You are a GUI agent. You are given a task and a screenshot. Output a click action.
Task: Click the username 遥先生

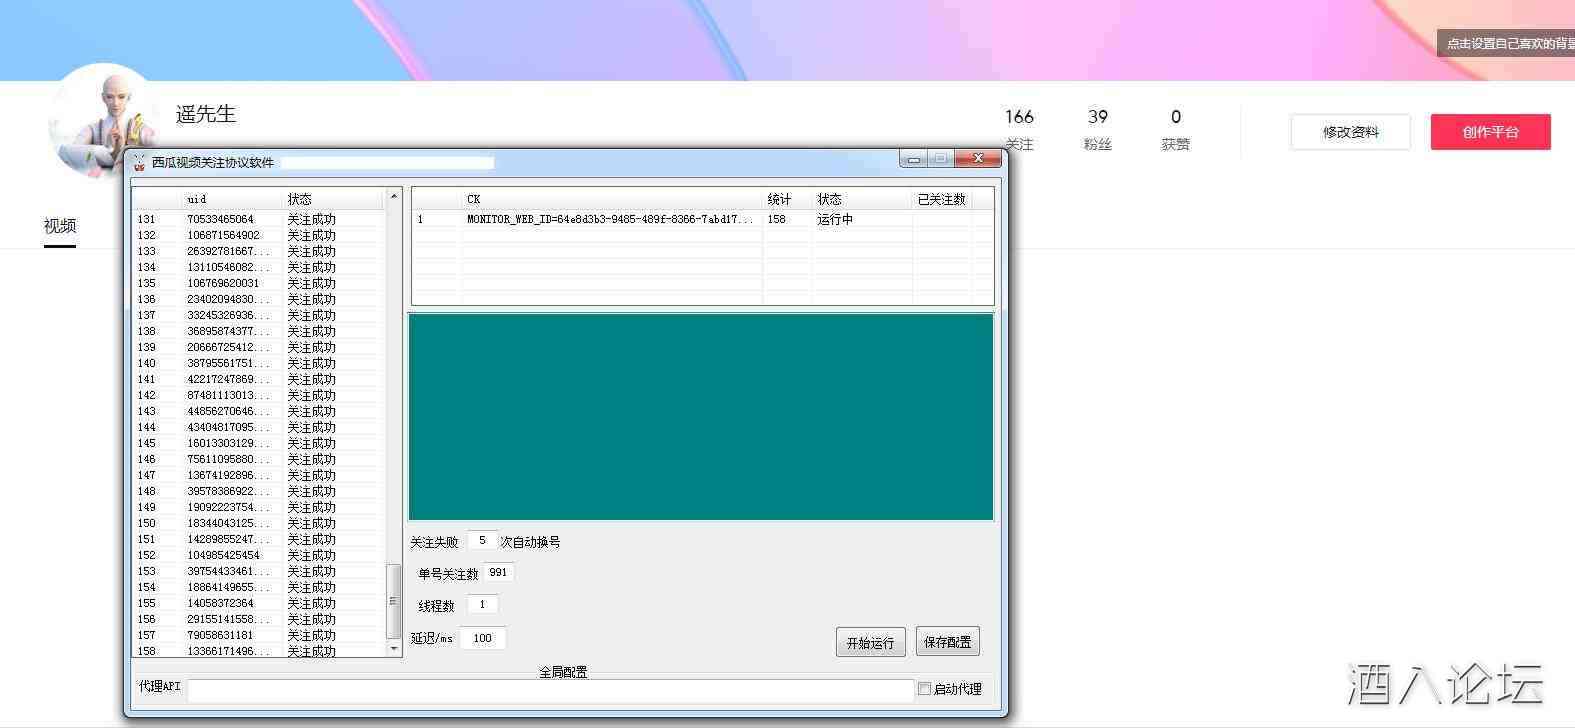pos(206,114)
